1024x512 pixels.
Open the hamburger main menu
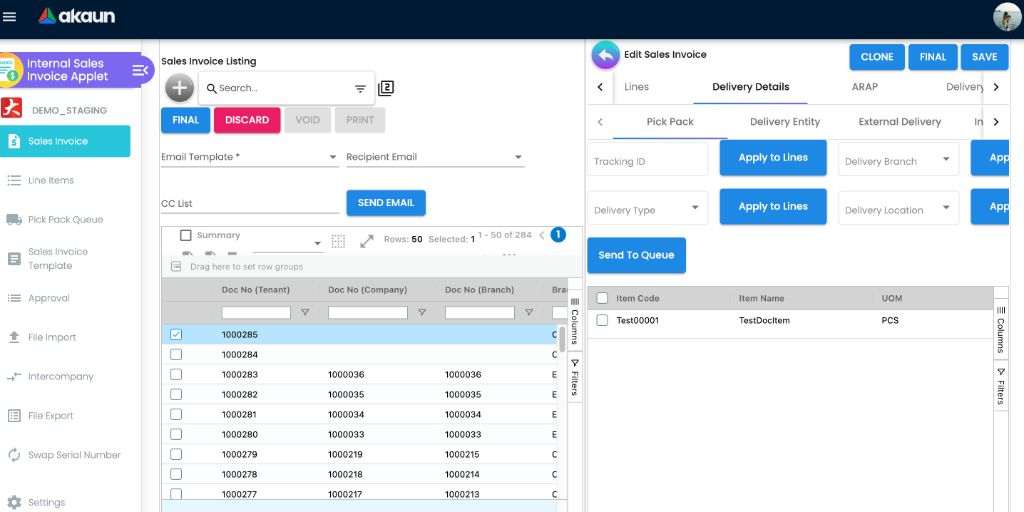(9, 16)
